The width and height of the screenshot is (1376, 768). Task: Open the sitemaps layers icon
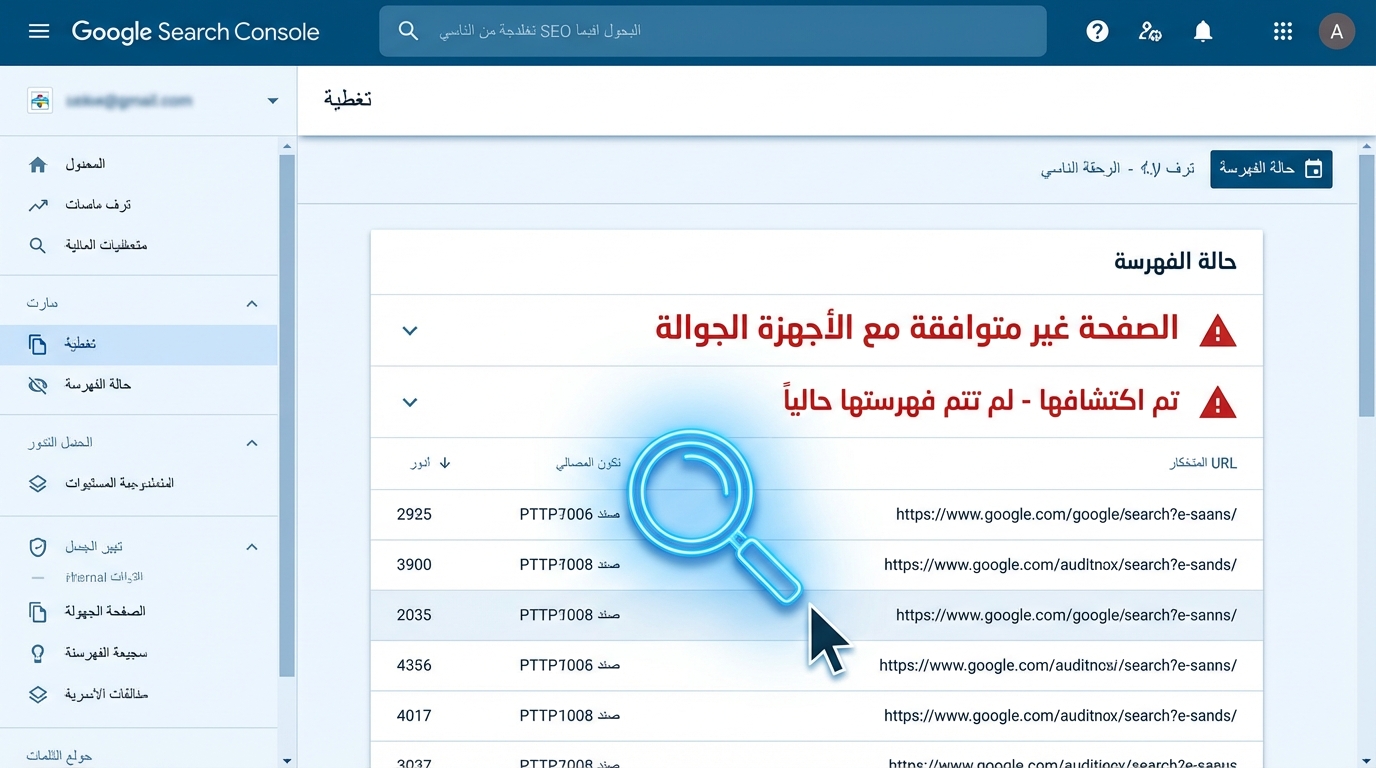[x=39, y=483]
